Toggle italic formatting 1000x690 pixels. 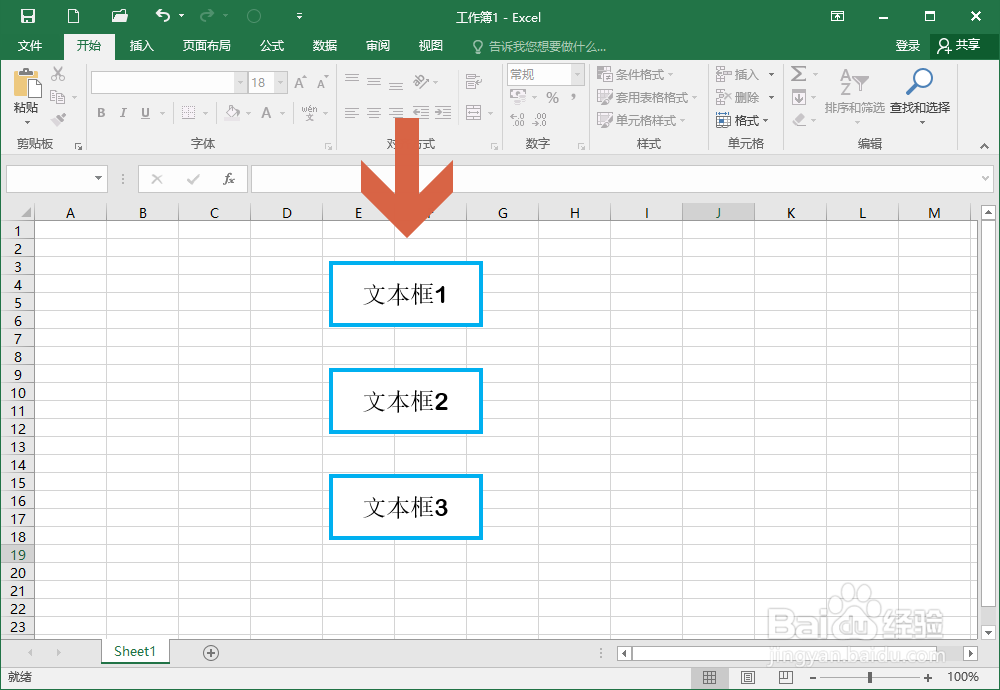pos(123,113)
